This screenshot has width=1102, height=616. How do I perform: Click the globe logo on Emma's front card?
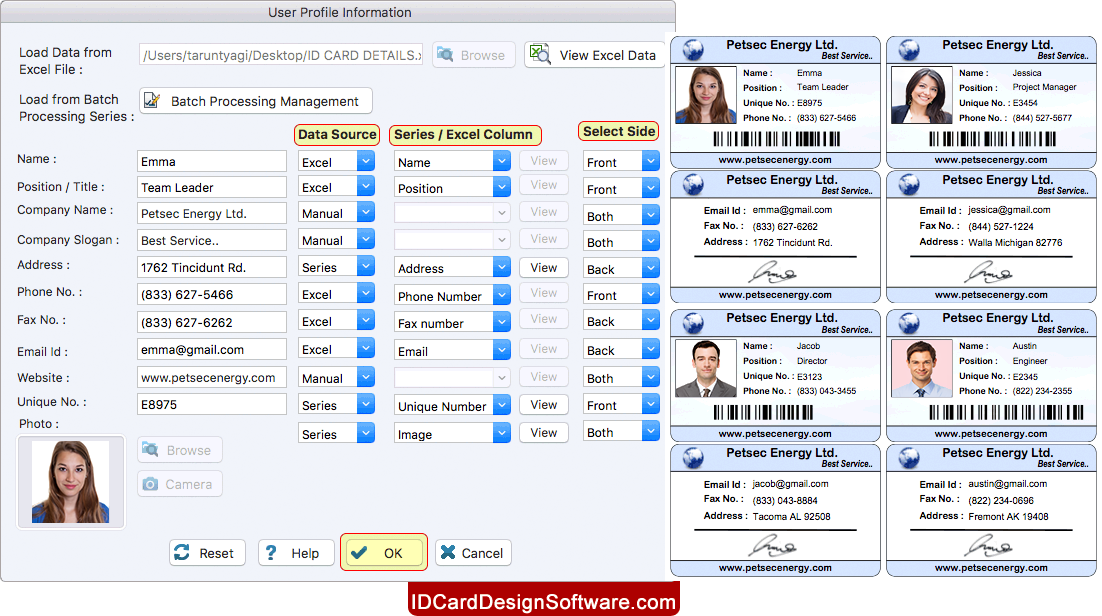(x=693, y=49)
